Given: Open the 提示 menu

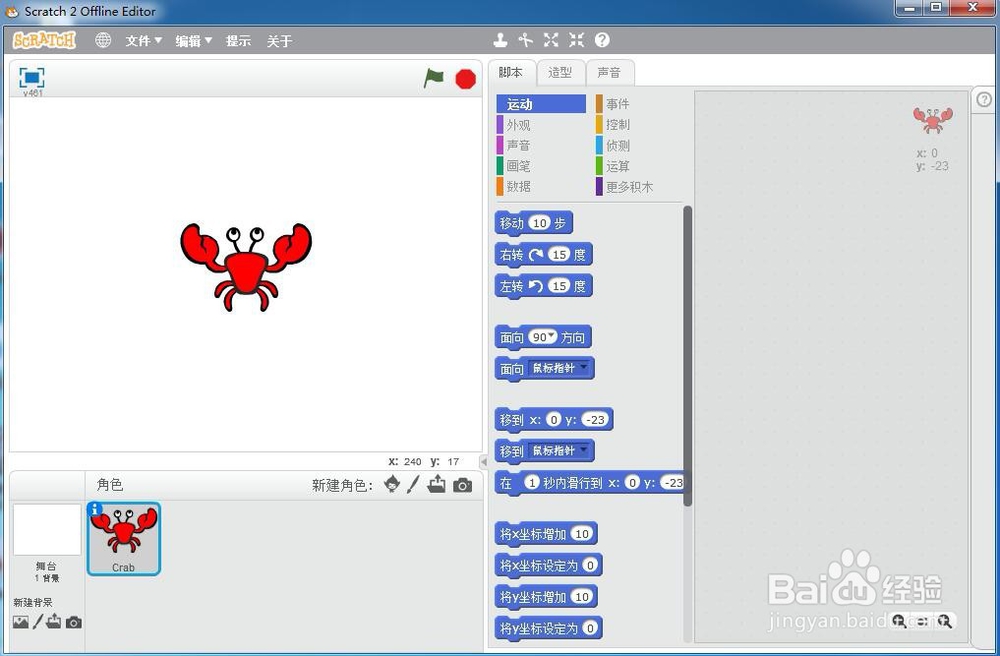Looking at the screenshot, I should click(x=238, y=41).
